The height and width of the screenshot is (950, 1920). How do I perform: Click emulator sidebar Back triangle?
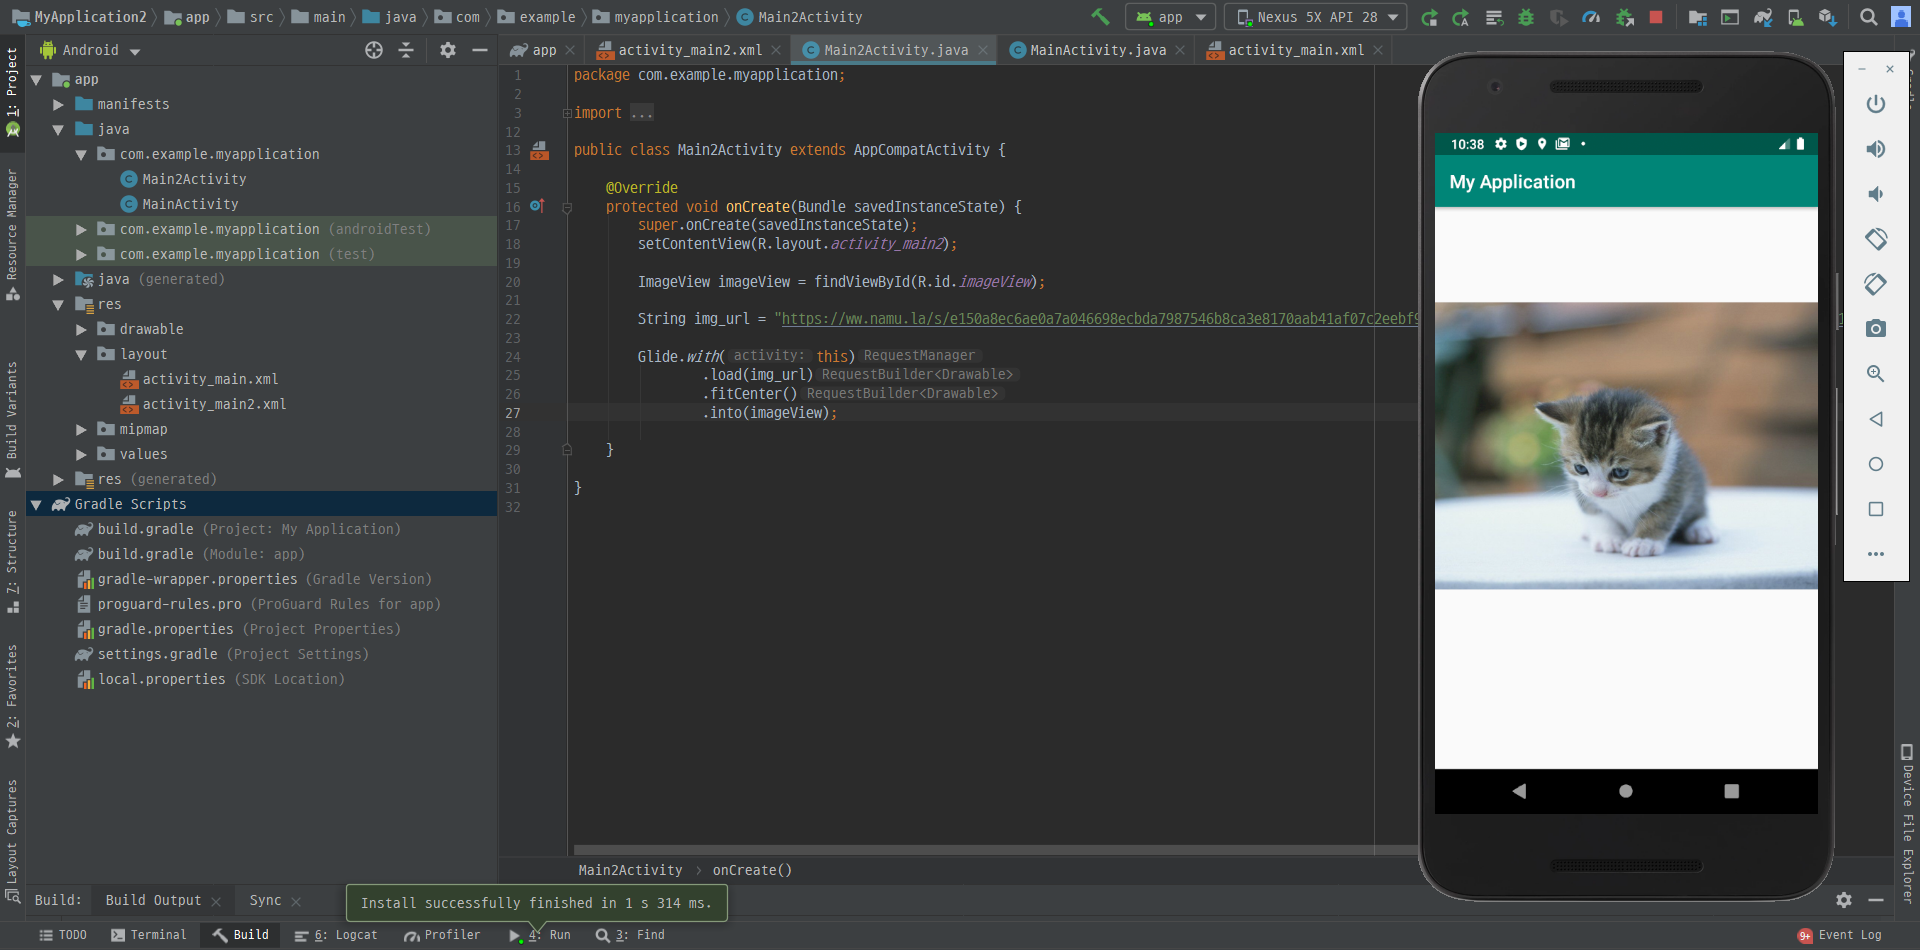(1876, 419)
